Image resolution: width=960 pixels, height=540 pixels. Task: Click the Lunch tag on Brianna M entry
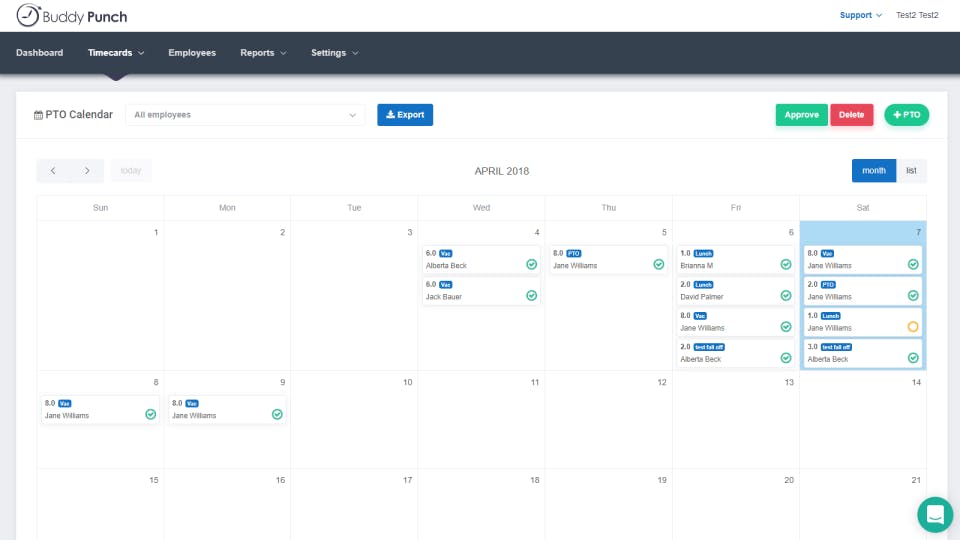pos(703,253)
